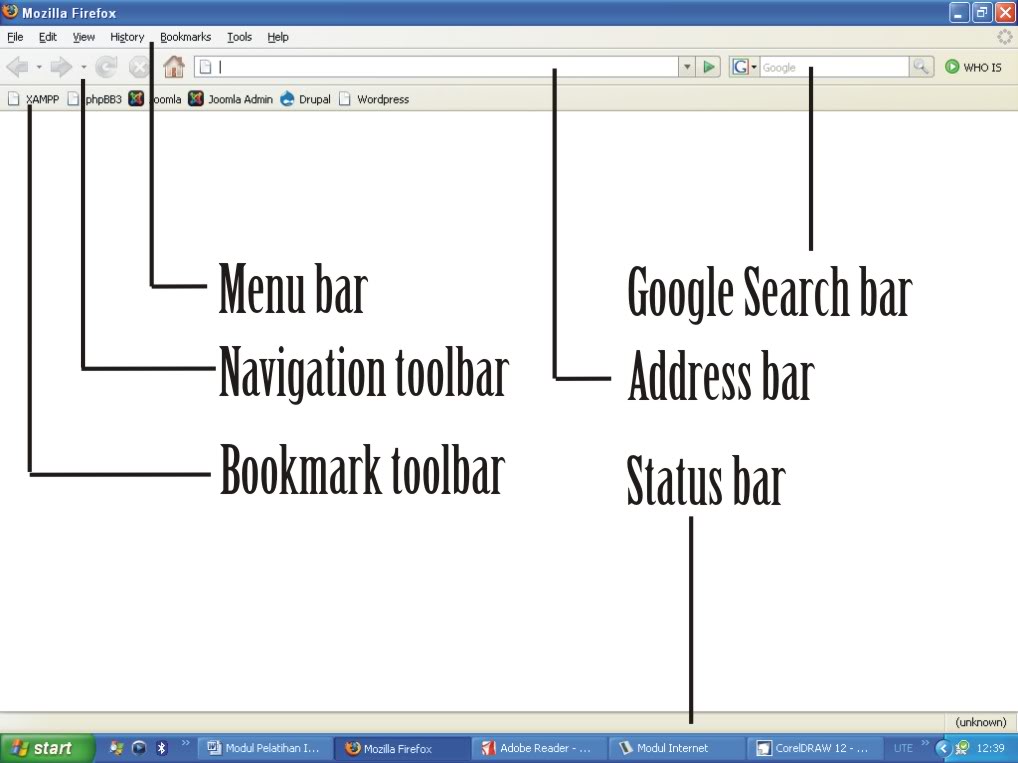This screenshot has width=1018, height=763.
Task: Expand the Back history dropdown arrow
Action: click(x=39, y=67)
